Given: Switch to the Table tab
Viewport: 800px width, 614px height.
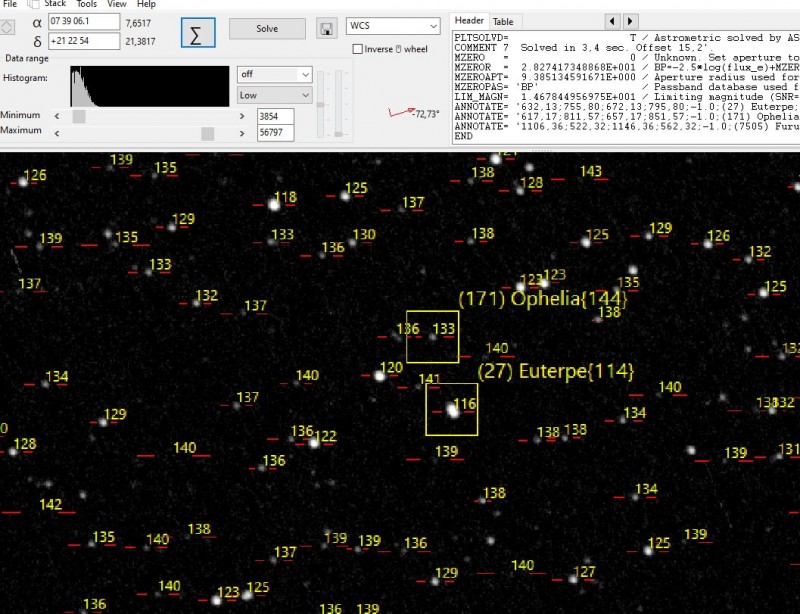Looking at the screenshot, I should [503, 22].
